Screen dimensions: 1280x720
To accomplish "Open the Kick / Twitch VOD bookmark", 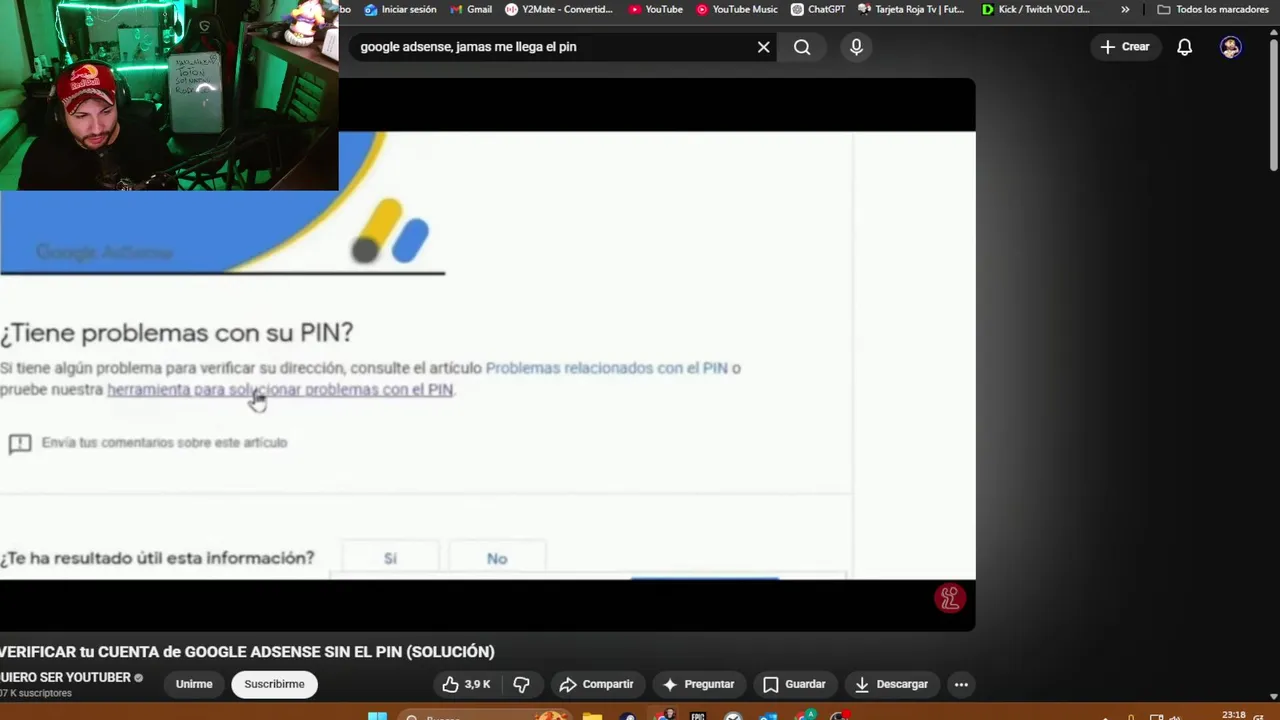I will click(x=1036, y=9).
